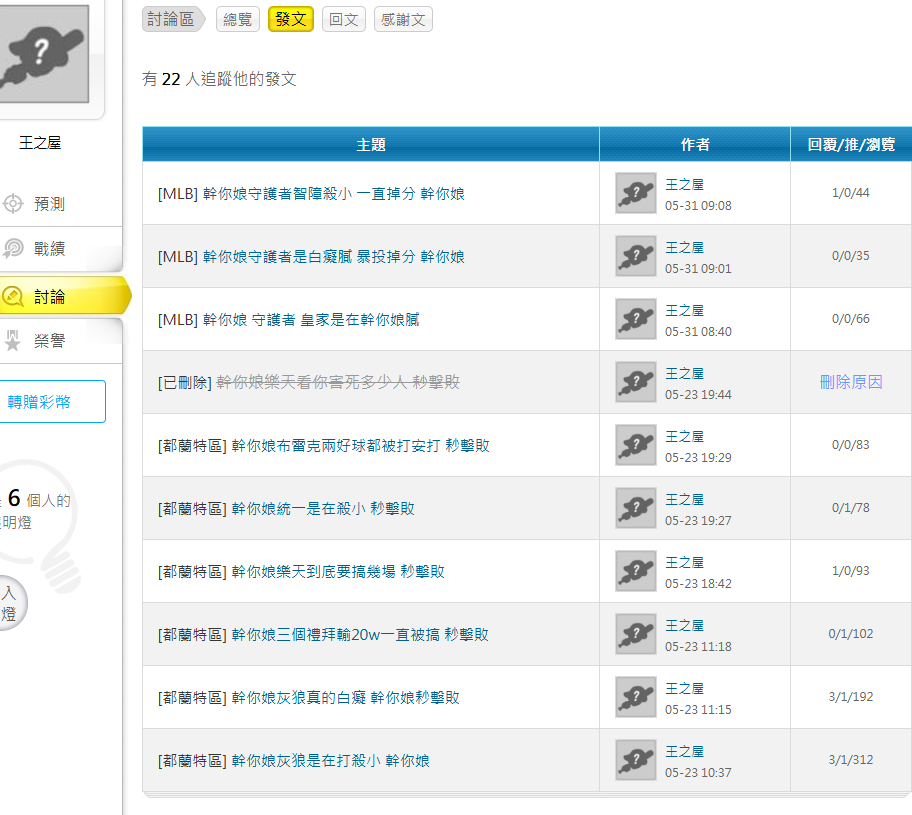Click the stats value 0/0/66
The width and height of the screenshot is (912, 815).
tap(851, 319)
